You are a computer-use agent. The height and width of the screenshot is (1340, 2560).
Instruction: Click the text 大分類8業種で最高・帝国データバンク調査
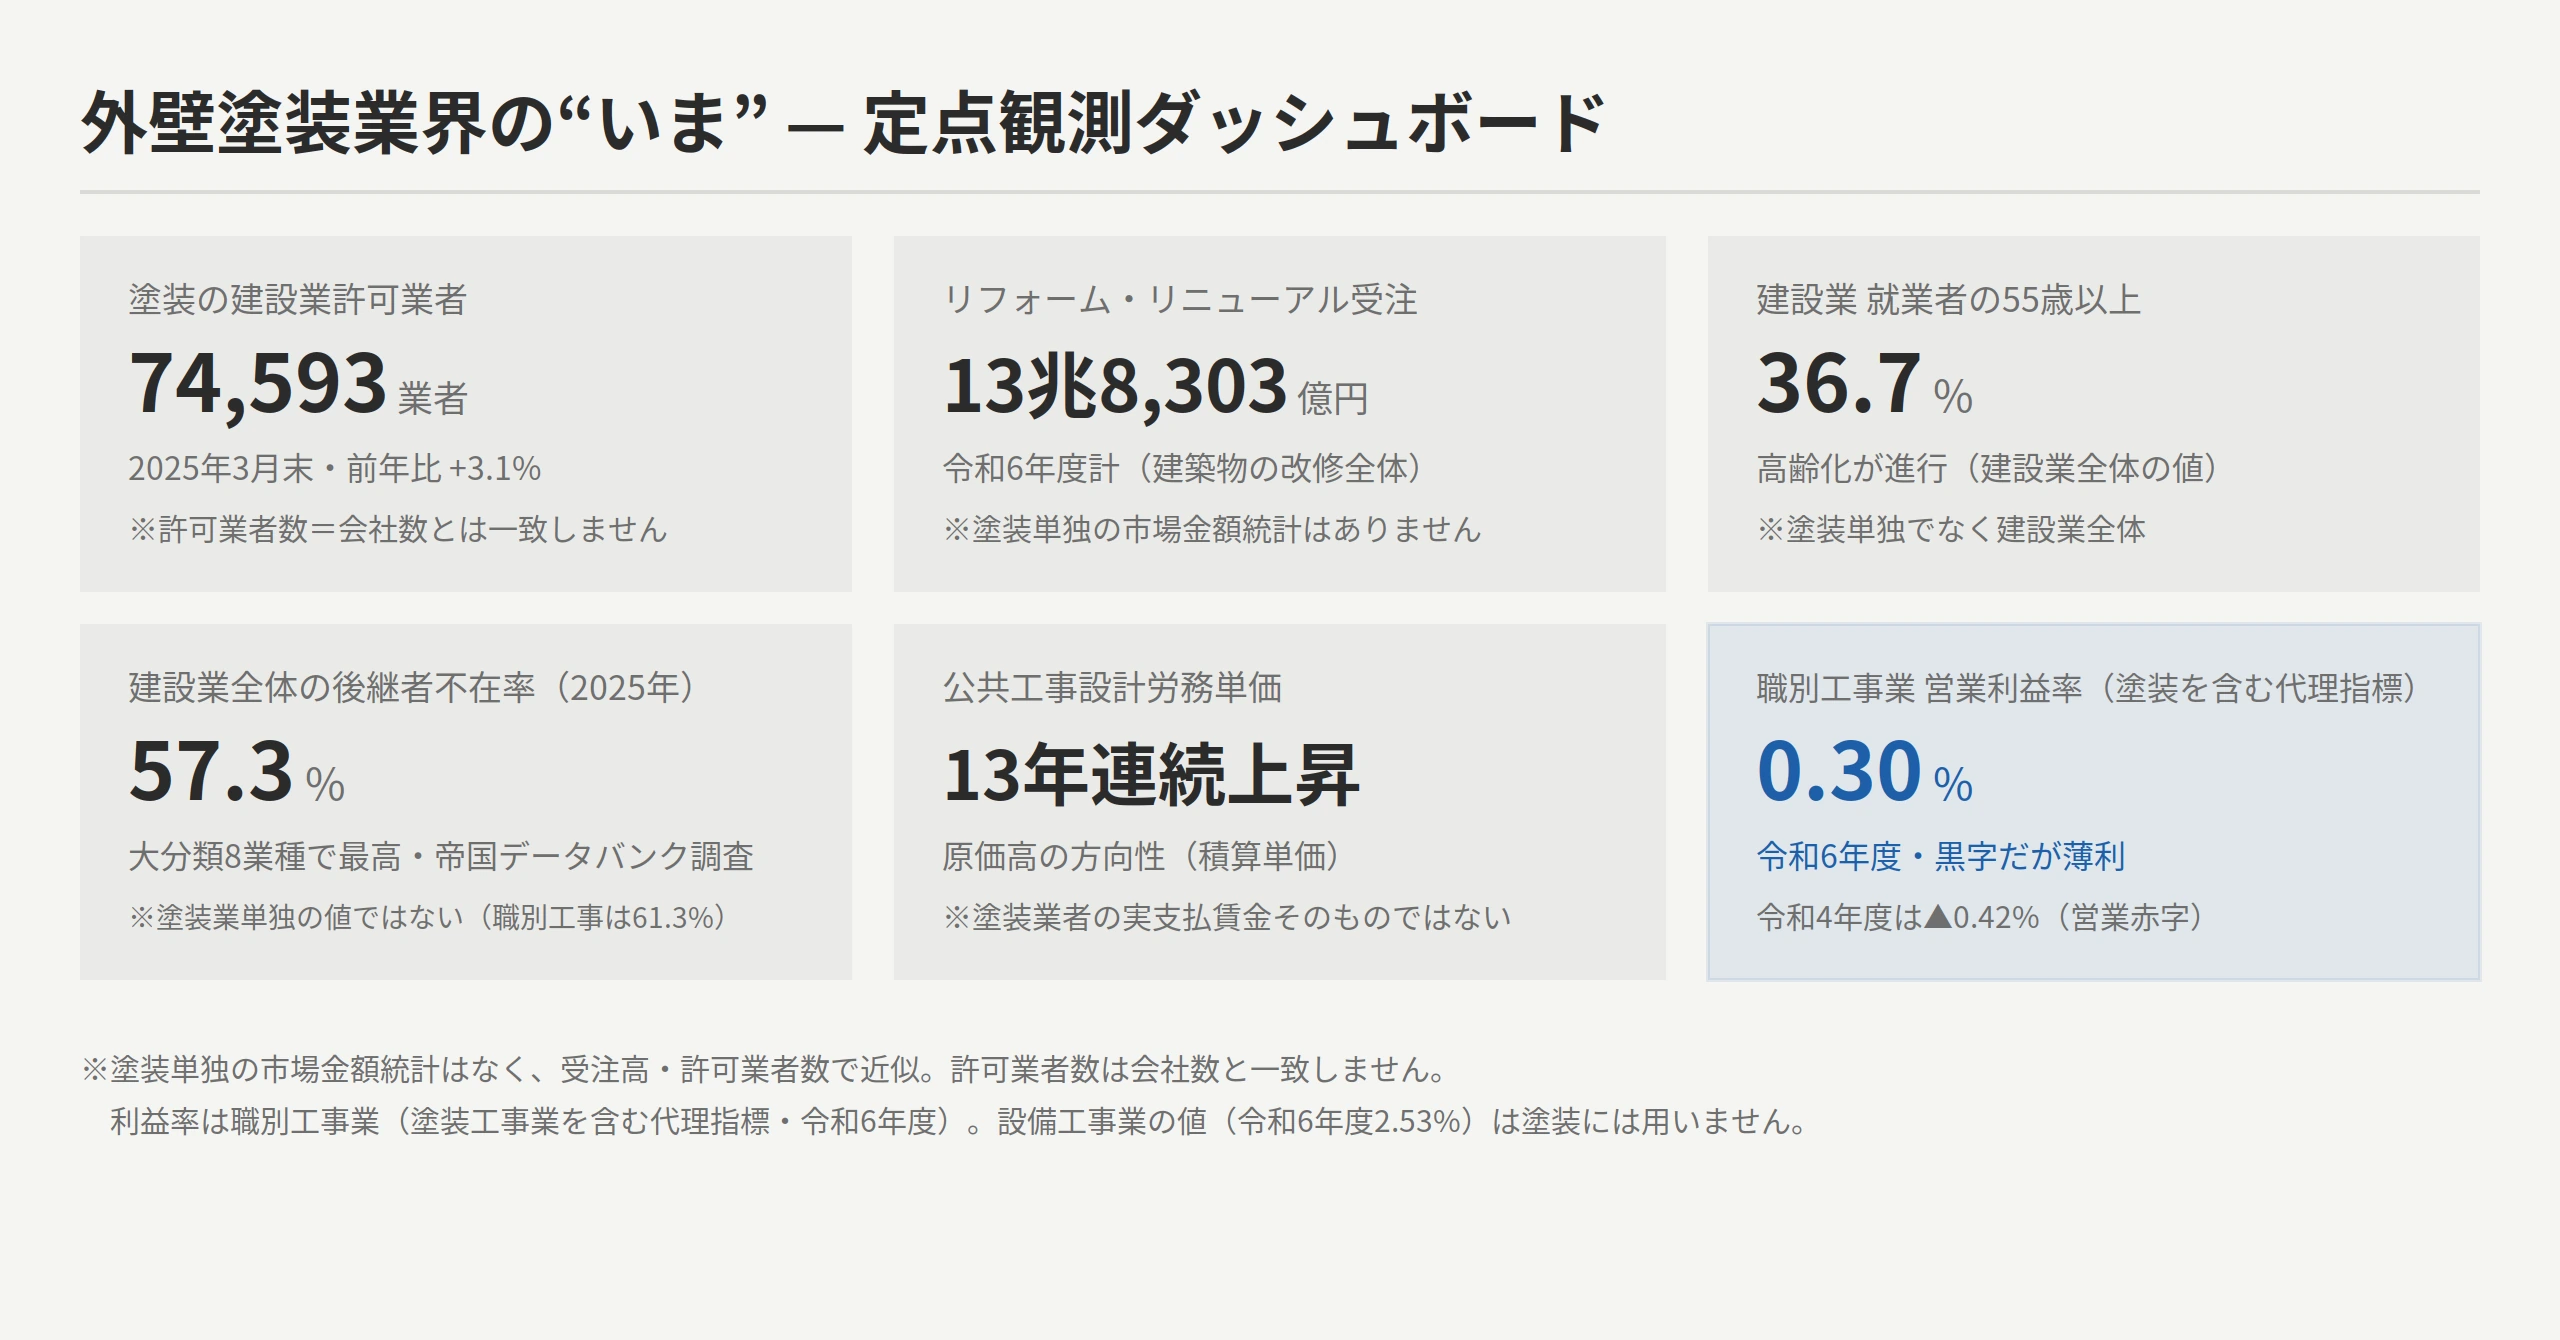pyautogui.click(x=441, y=856)
